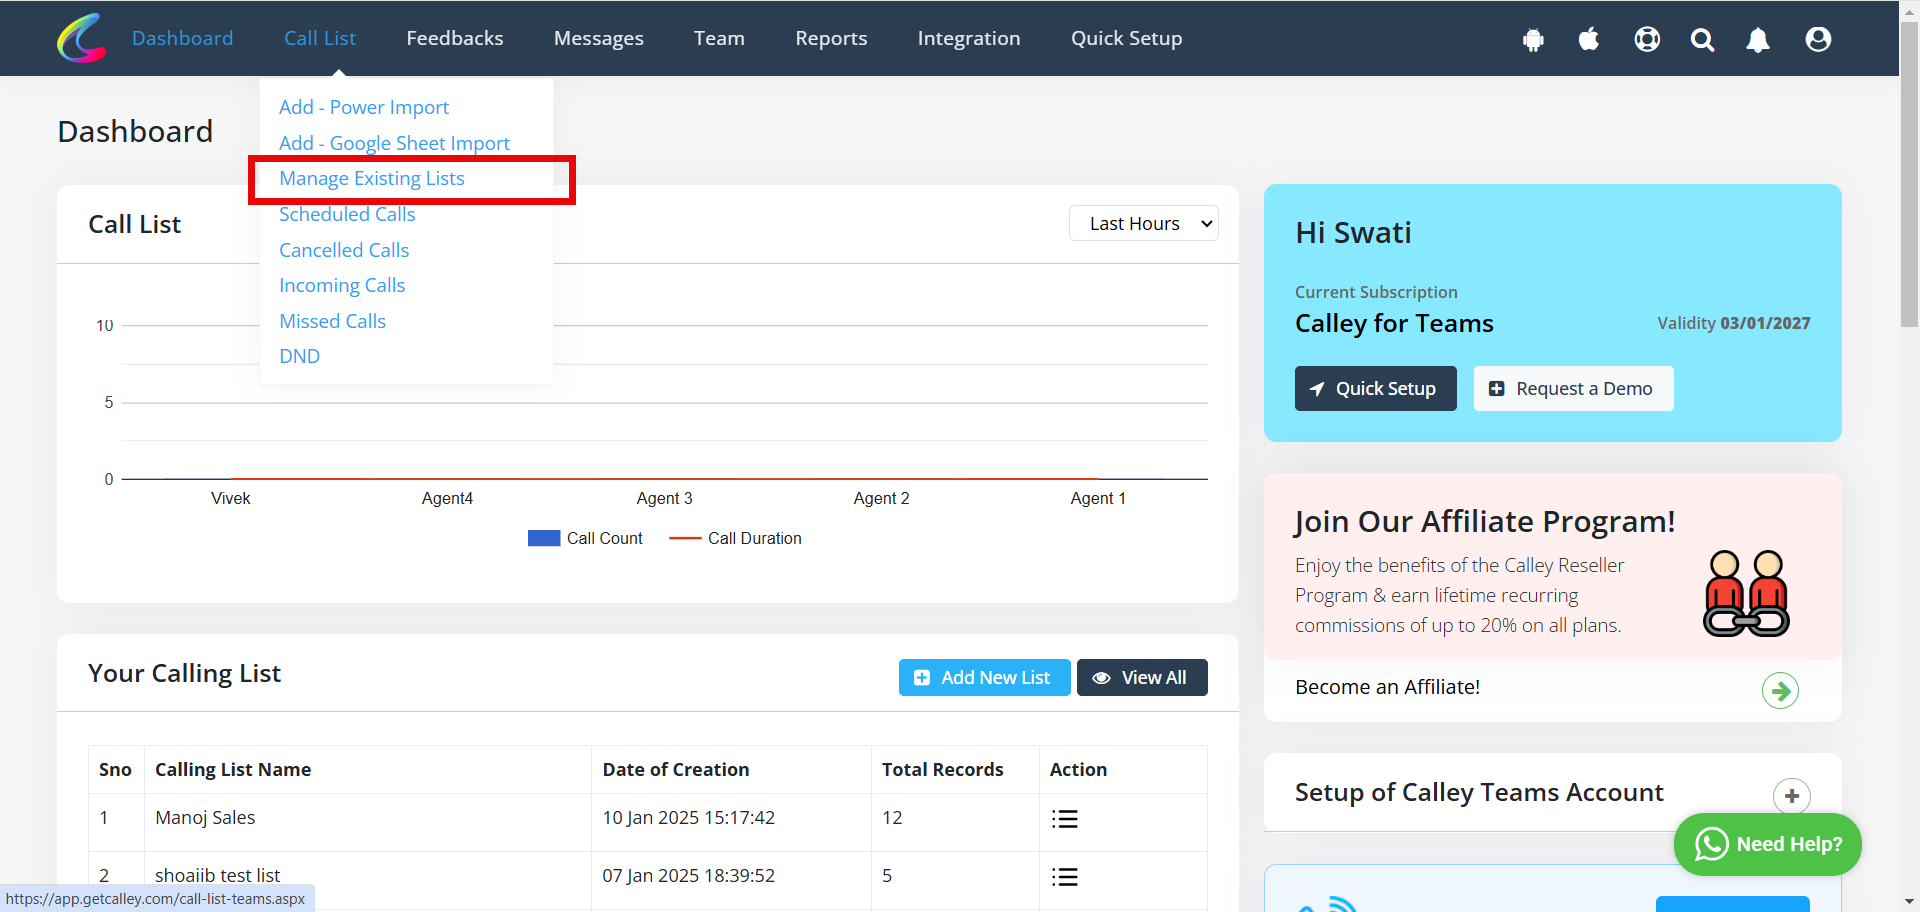Toggle Call Count legend swatch
This screenshot has width=1920, height=912.
(544, 538)
